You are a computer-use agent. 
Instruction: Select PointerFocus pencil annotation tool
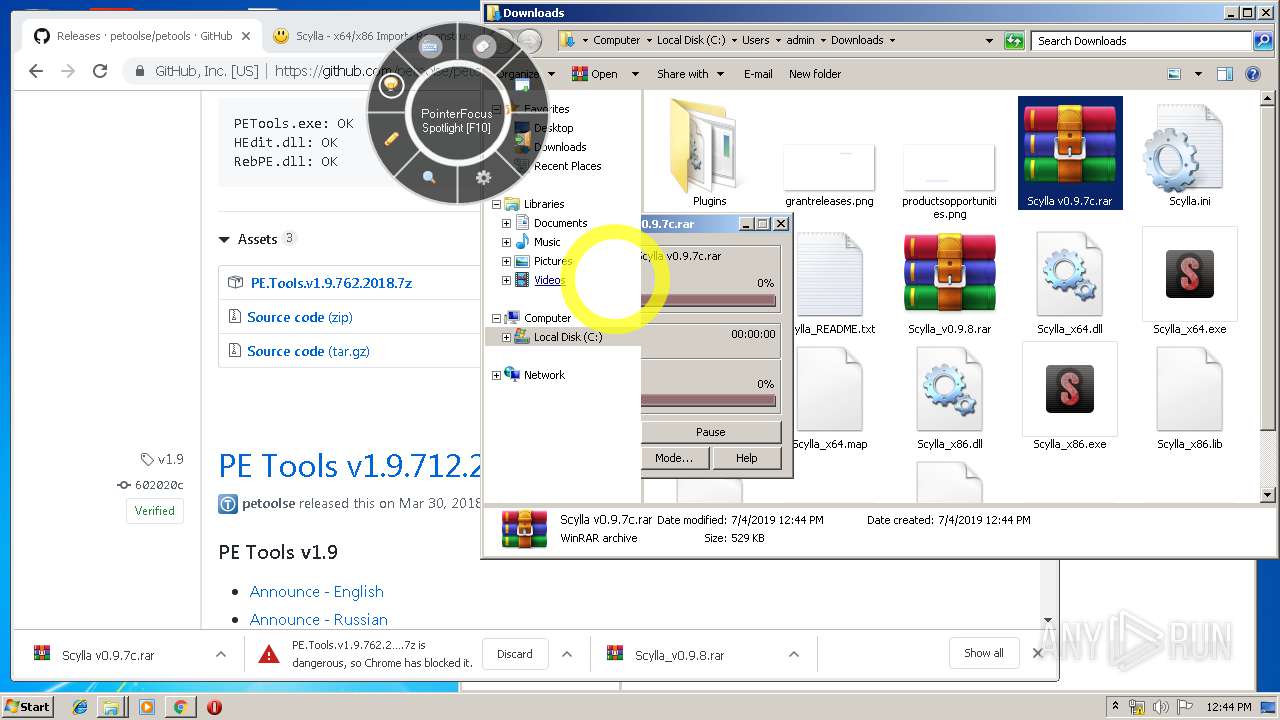[392, 139]
